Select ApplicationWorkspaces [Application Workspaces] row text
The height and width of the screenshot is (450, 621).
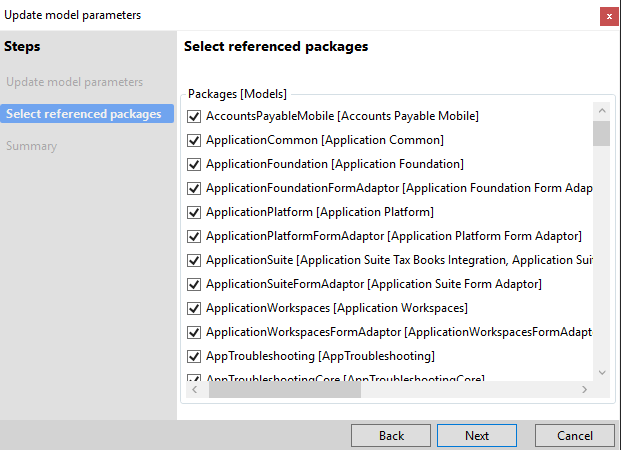337,308
